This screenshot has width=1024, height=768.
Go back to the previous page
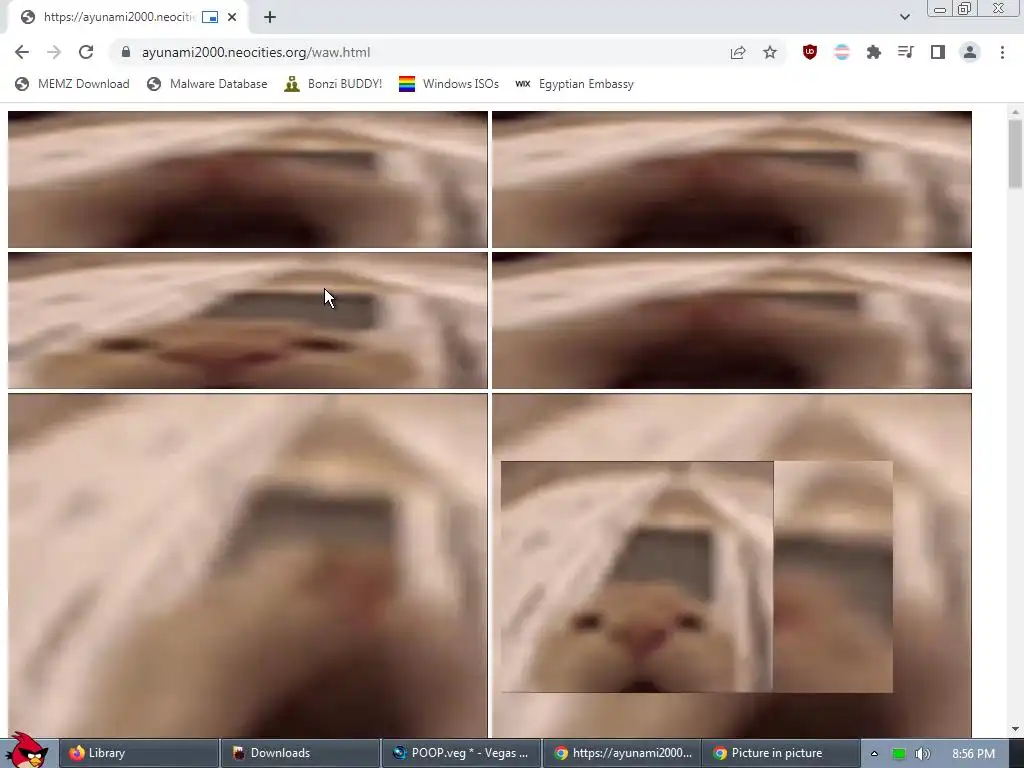tap(22, 52)
